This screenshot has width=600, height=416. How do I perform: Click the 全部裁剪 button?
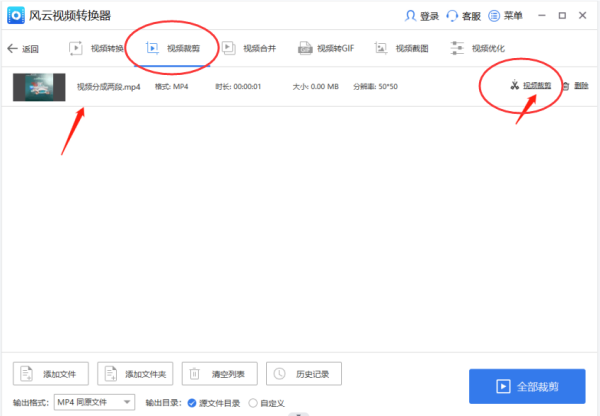527,386
